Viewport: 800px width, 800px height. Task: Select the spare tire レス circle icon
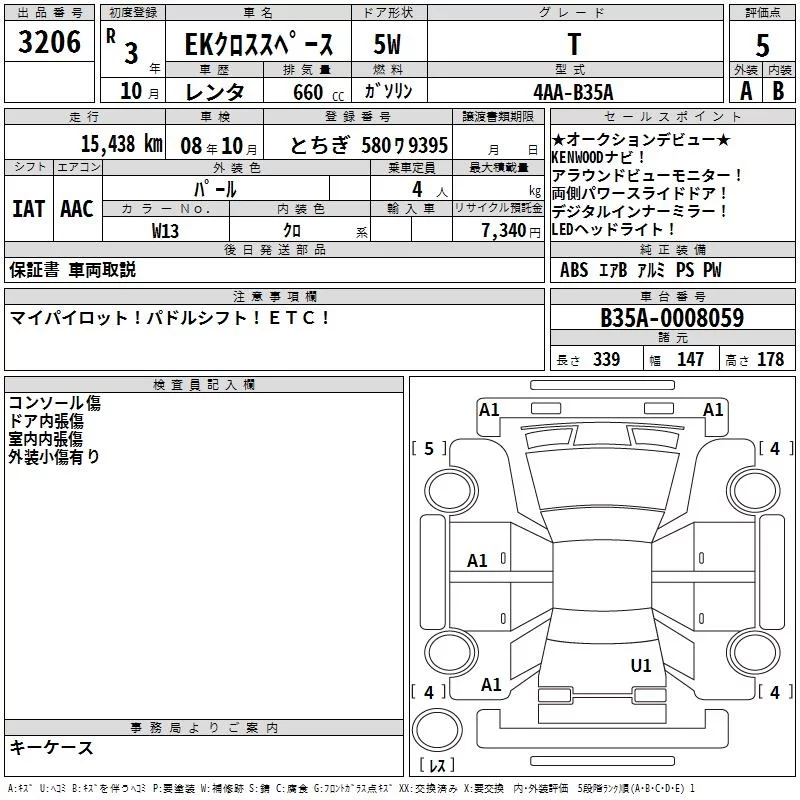pyautogui.click(x=437, y=730)
